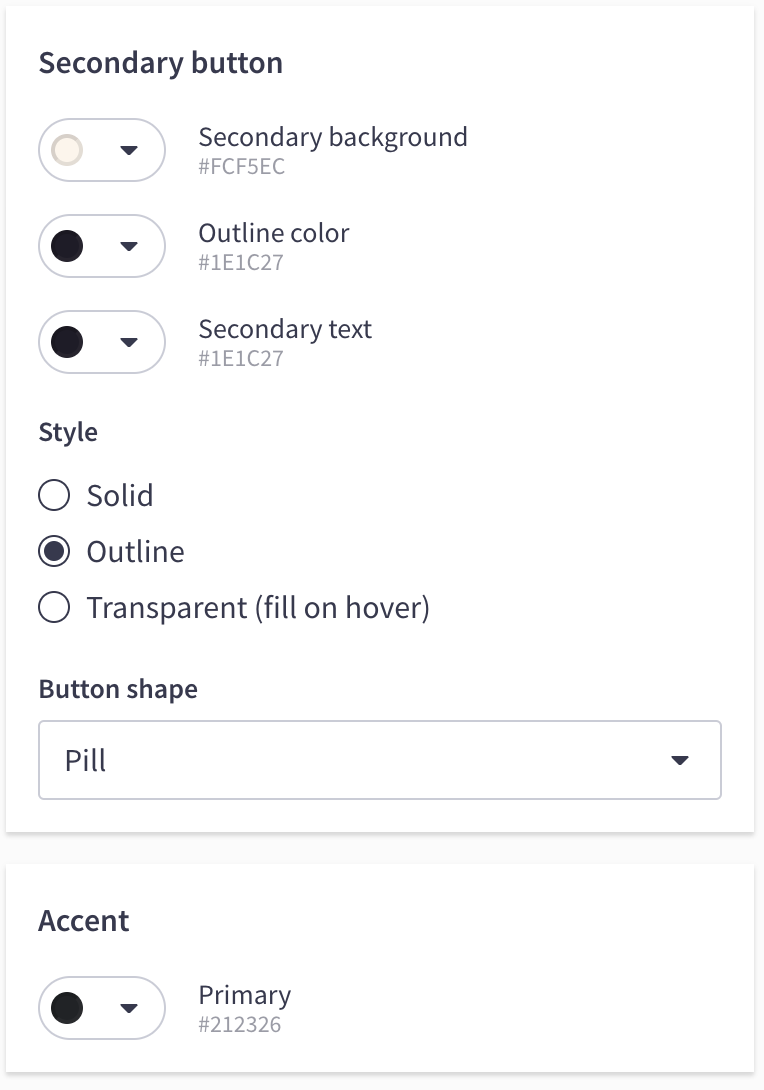Screen dimensions: 764x1090
Task: Click the #FCF5EC hex code text
Action: click(x=241, y=167)
